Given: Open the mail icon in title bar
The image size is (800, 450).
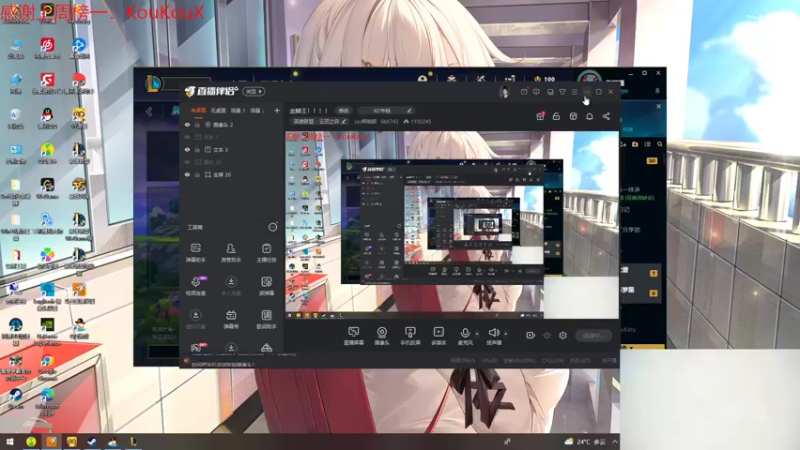Looking at the screenshot, I should click(524, 92).
